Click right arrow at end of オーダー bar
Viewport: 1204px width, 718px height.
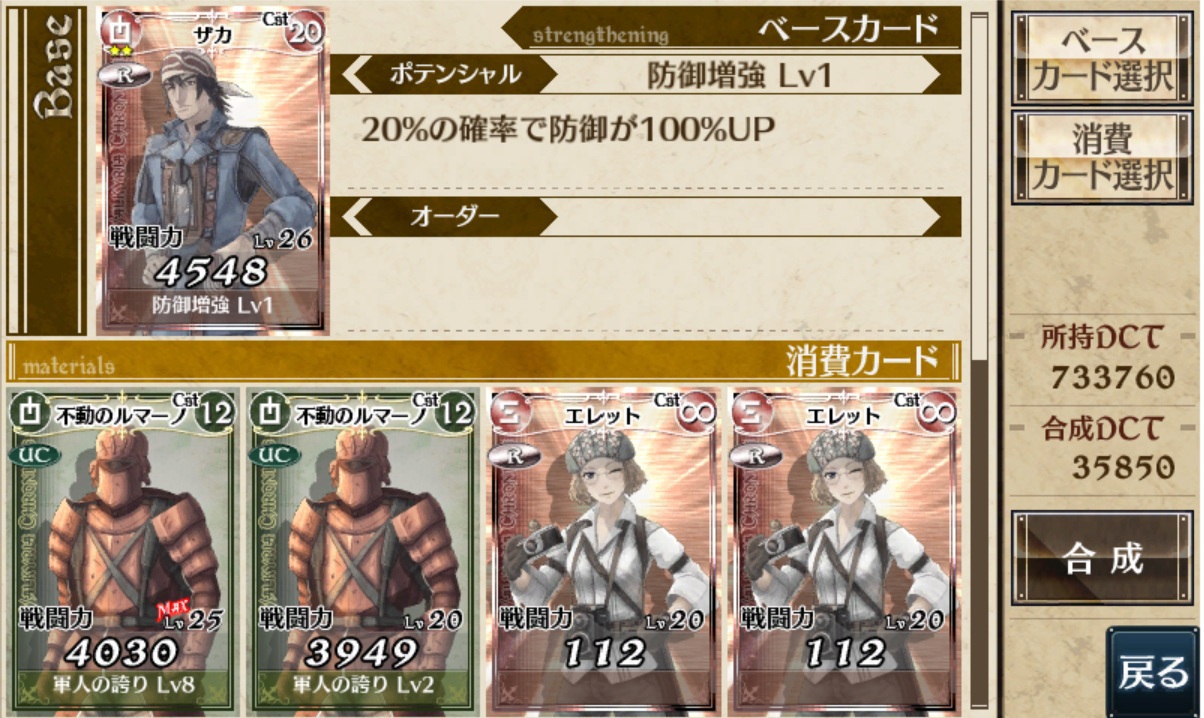pyautogui.click(x=932, y=216)
